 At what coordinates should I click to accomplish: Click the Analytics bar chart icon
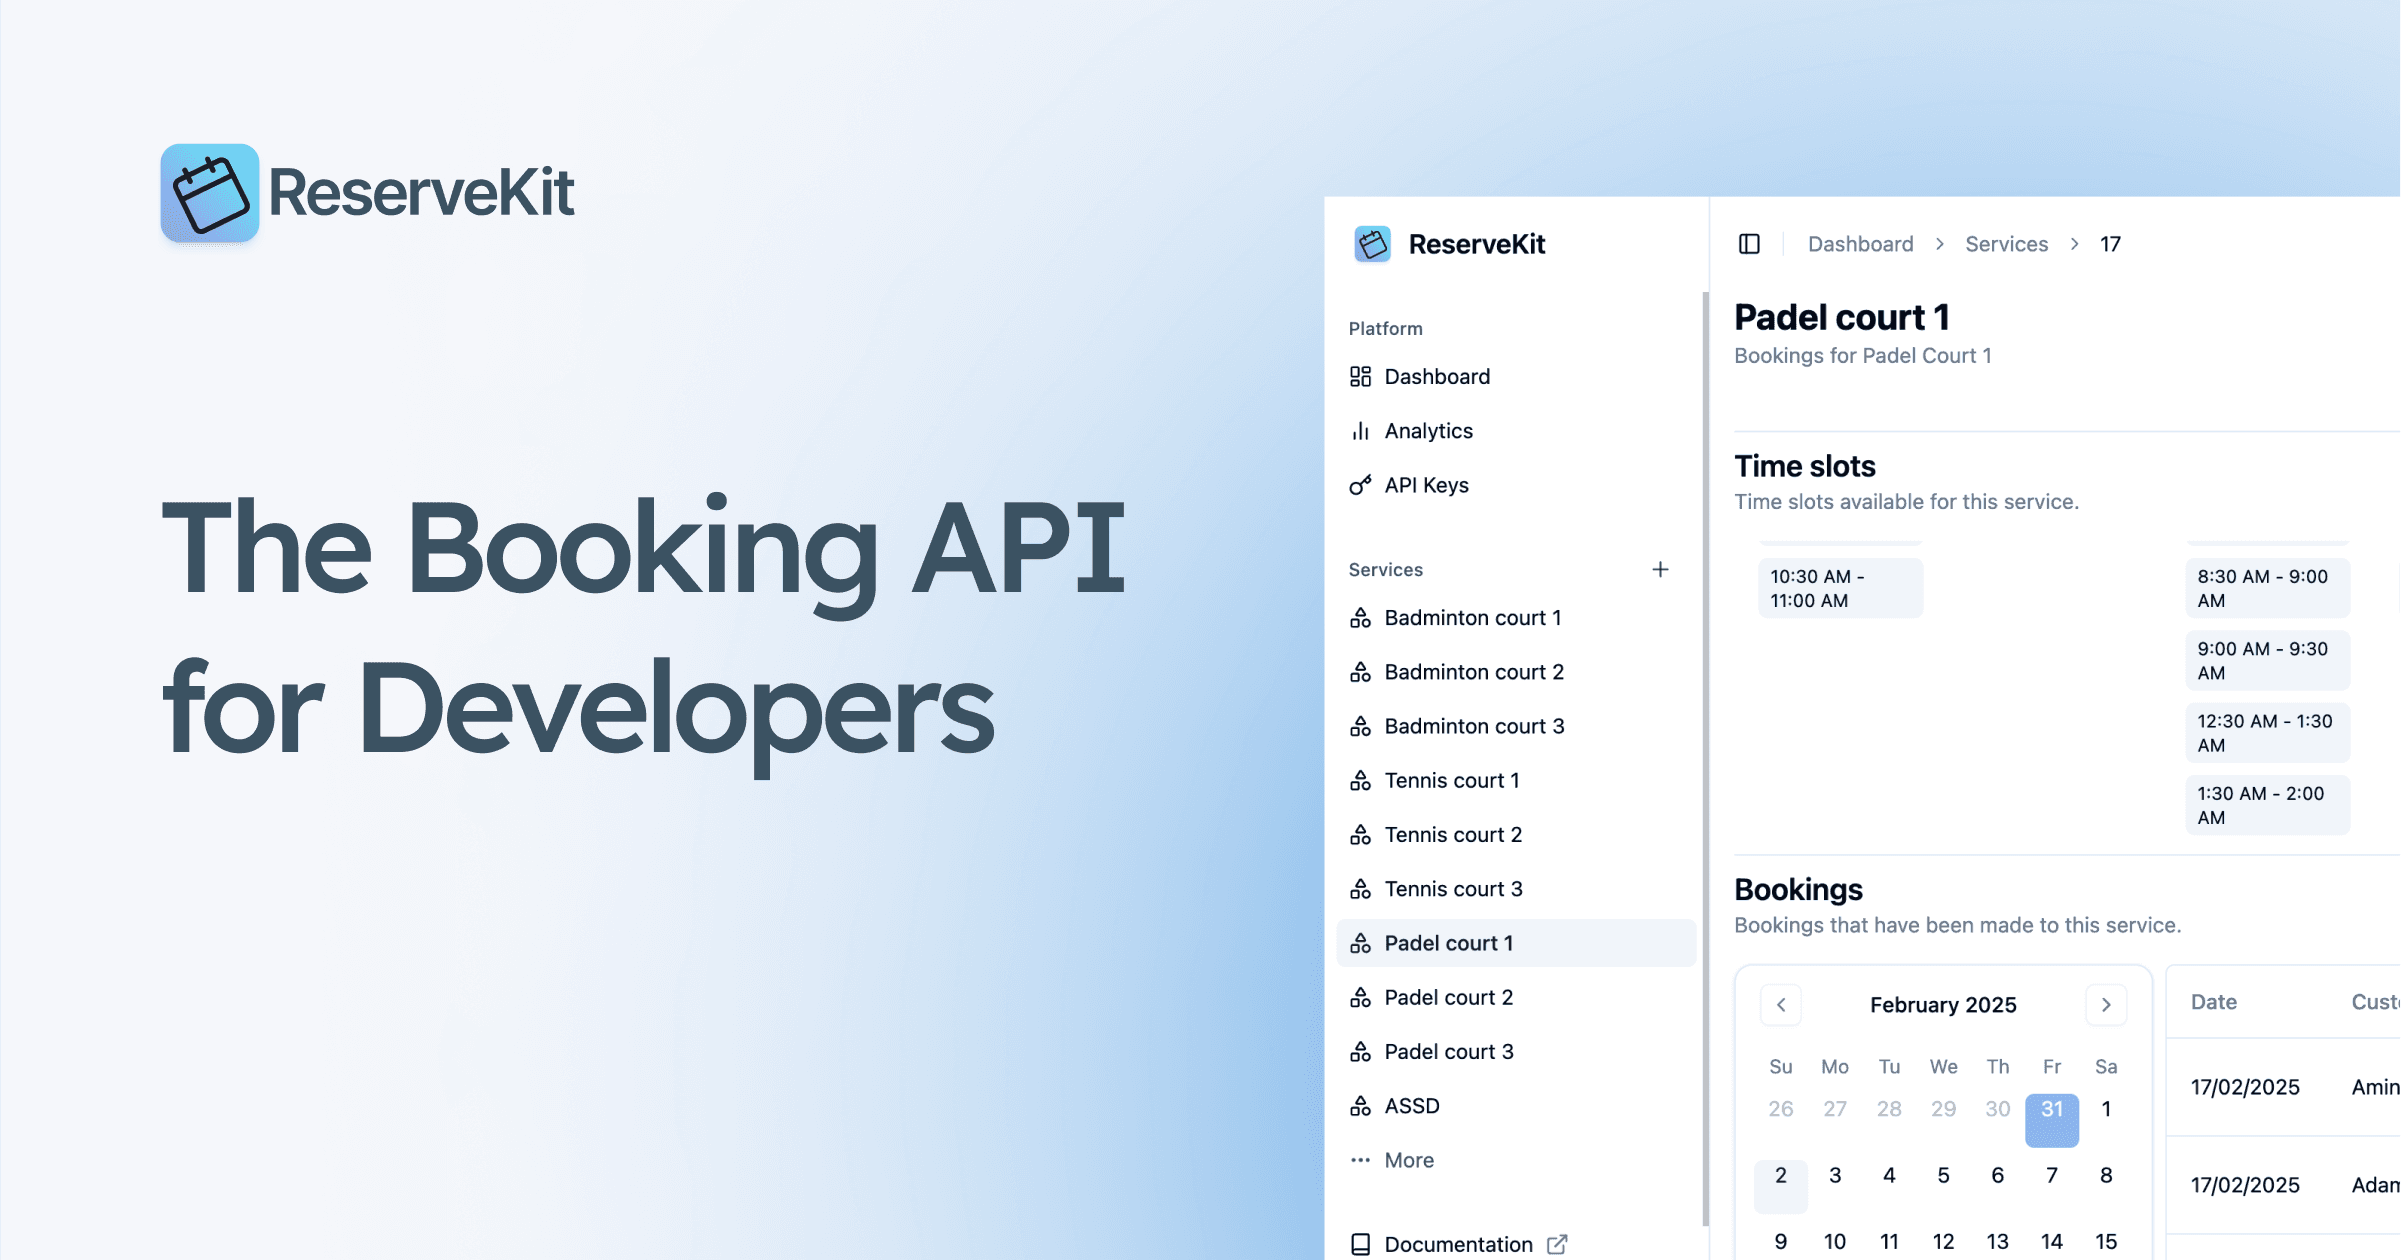(1360, 431)
